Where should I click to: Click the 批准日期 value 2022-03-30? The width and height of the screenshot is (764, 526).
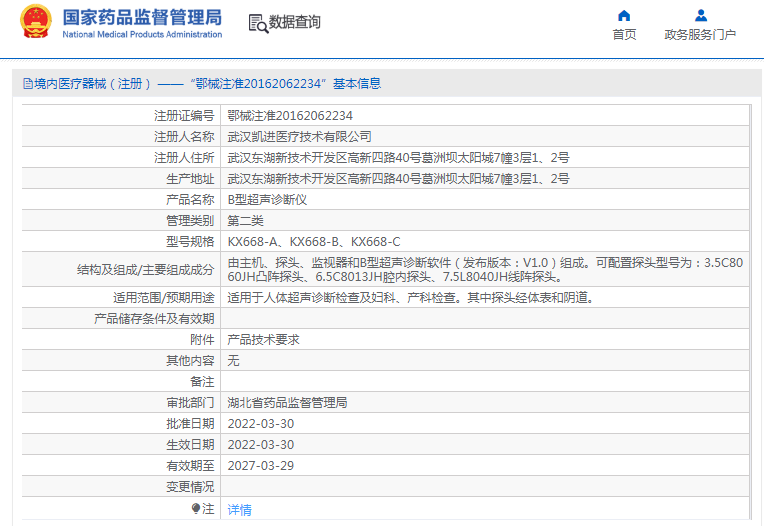point(261,424)
